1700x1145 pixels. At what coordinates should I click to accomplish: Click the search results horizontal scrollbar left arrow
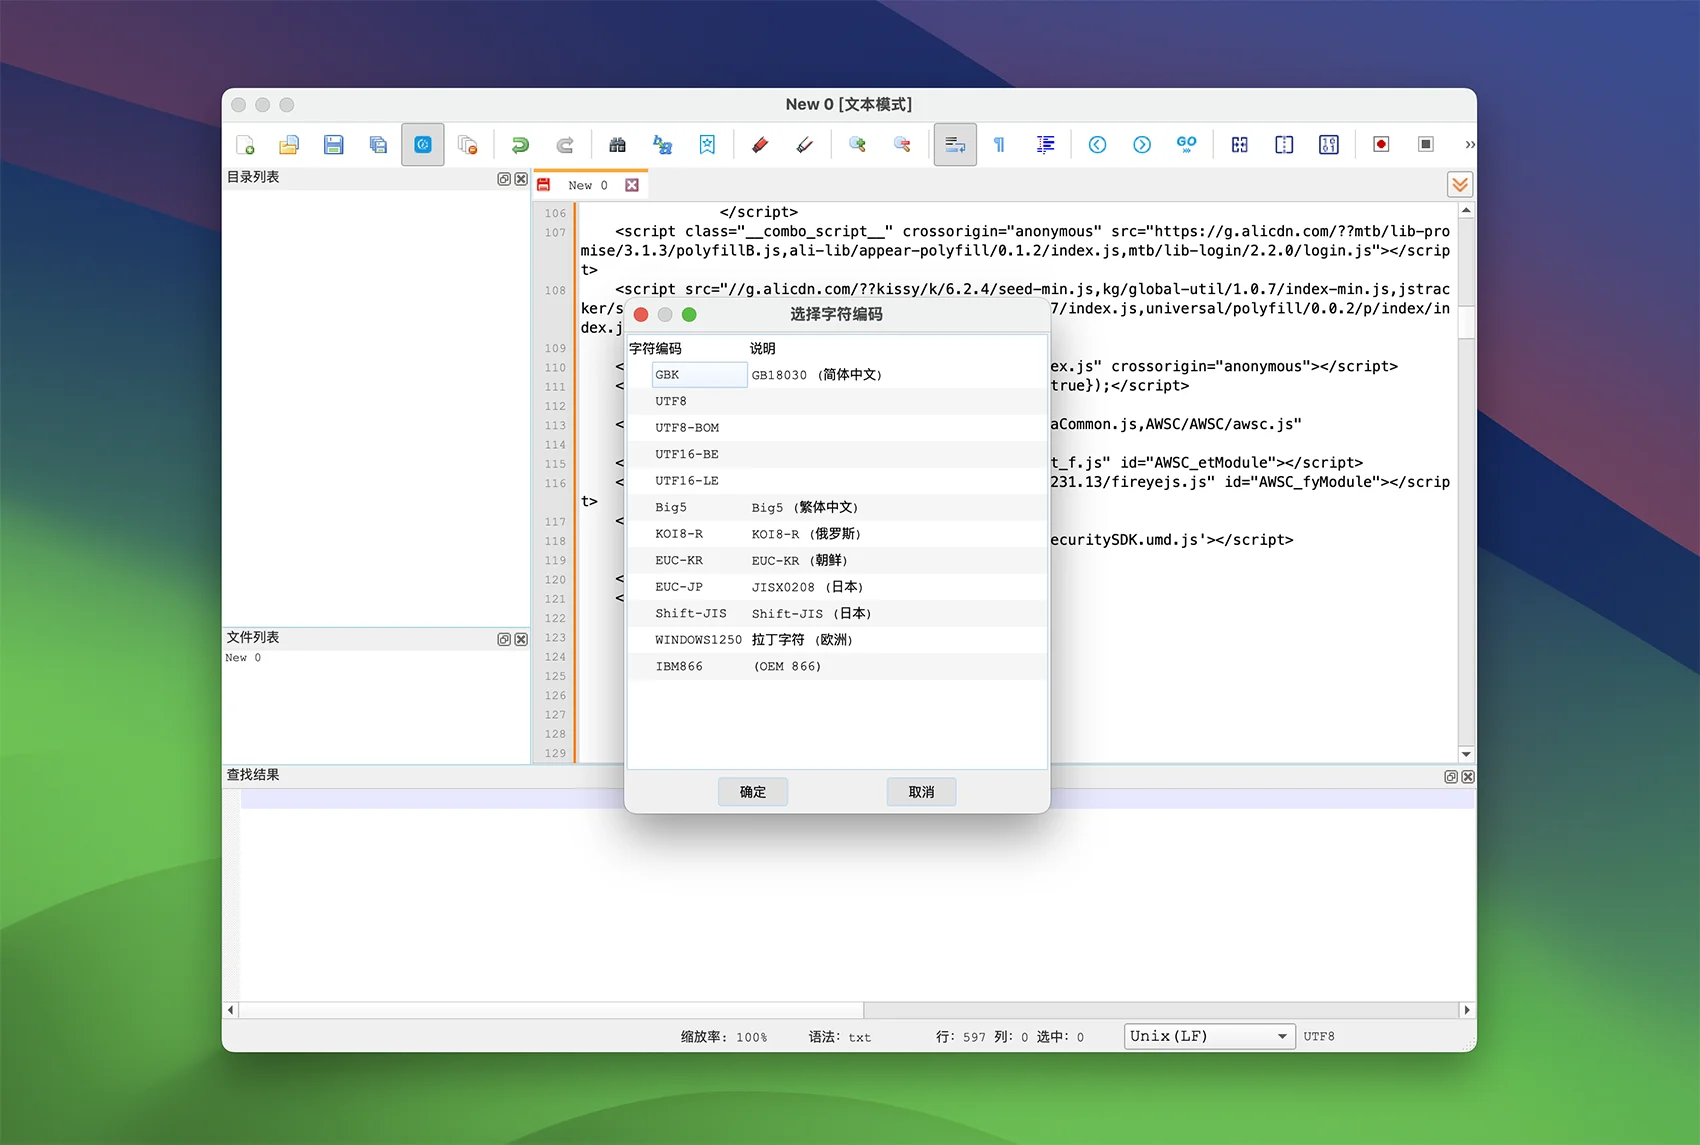[231, 1010]
